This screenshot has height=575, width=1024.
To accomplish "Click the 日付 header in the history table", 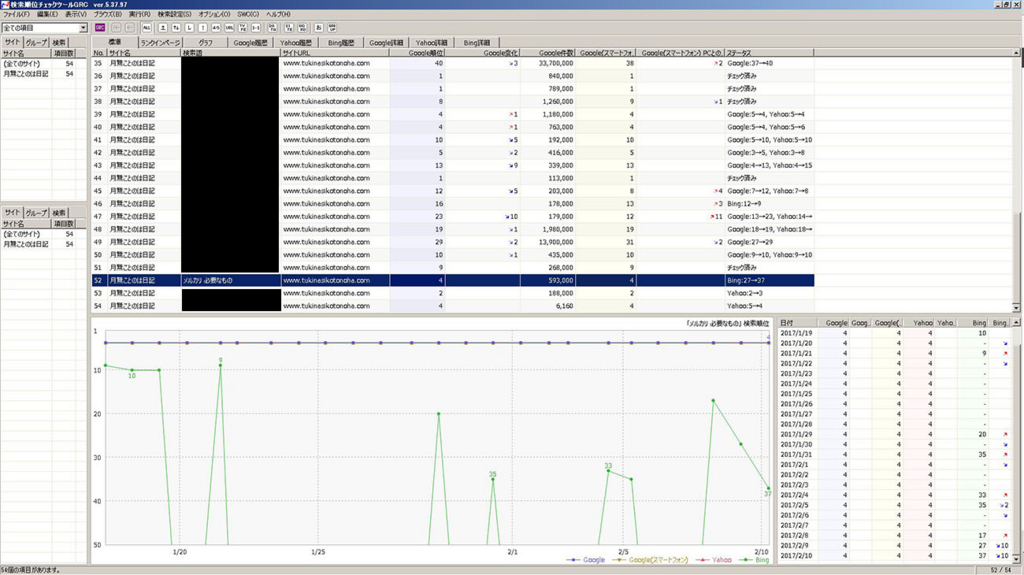I will pyautogui.click(x=798, y=323).
